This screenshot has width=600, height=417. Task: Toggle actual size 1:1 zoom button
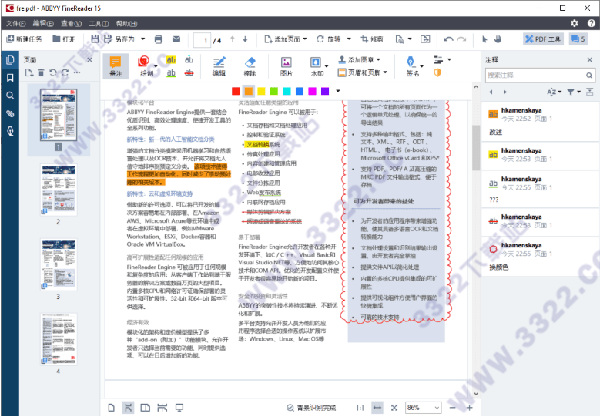360,408
